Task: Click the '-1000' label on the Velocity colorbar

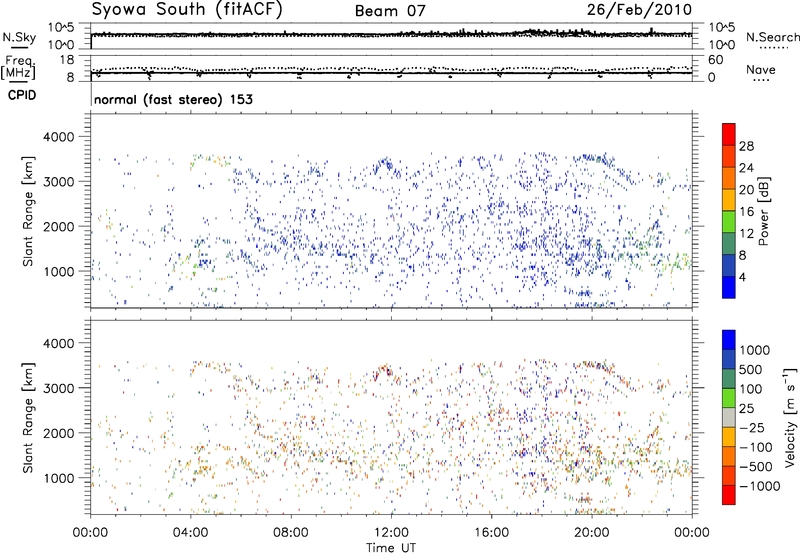Action: [759, 486]
